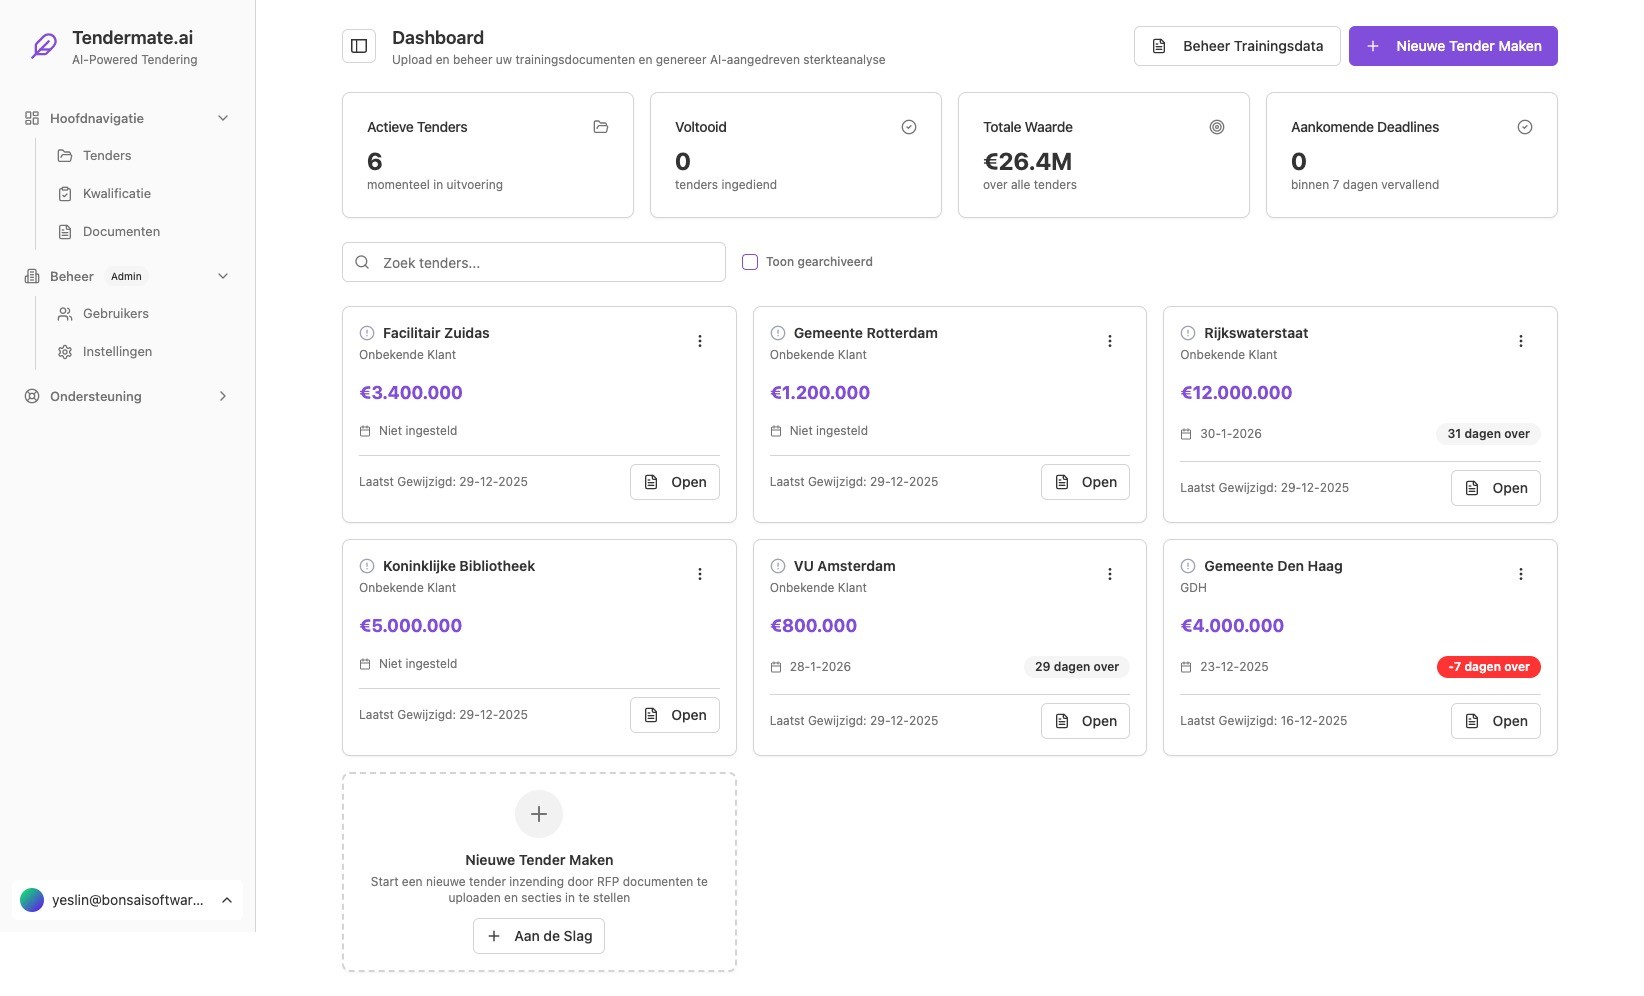Click the Tendermate.ai feather logo
This screenshot has height=996, width=1644.
(44, 46)
